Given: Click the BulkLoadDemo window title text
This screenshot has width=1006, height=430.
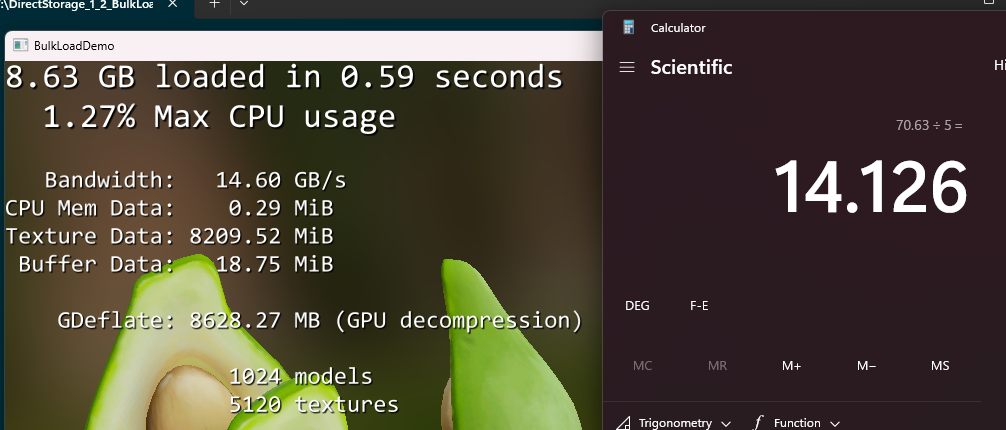Looking at the screenshot, I should [74, 46].
